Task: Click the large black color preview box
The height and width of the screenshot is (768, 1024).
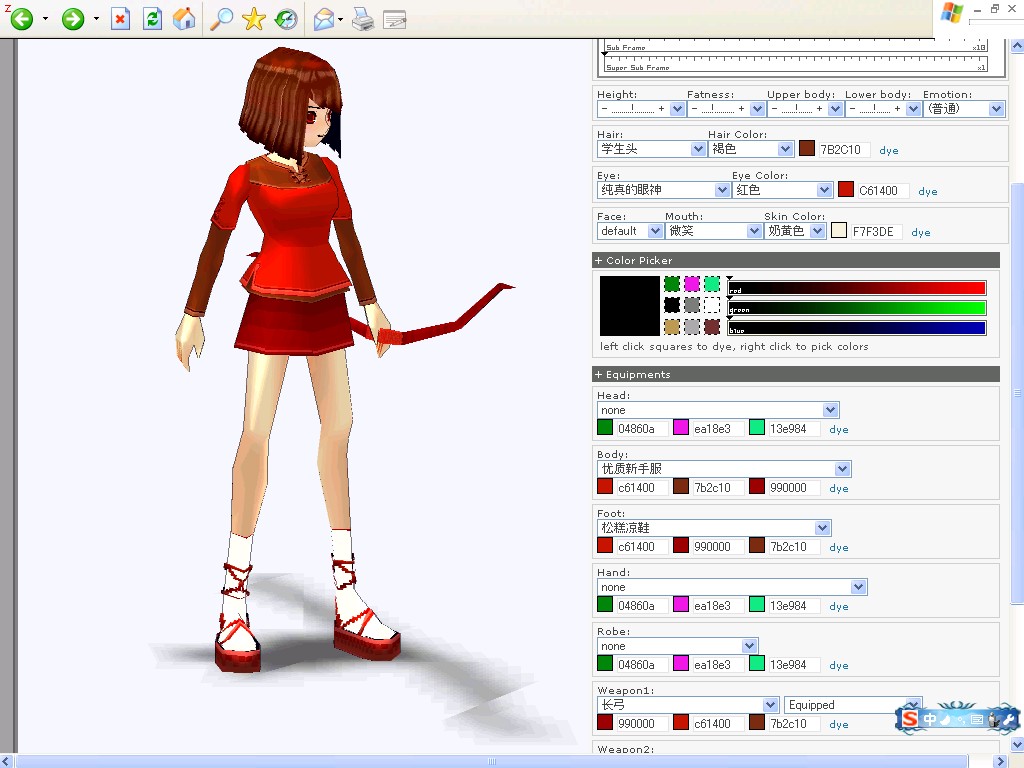Action: pos(630,306)
